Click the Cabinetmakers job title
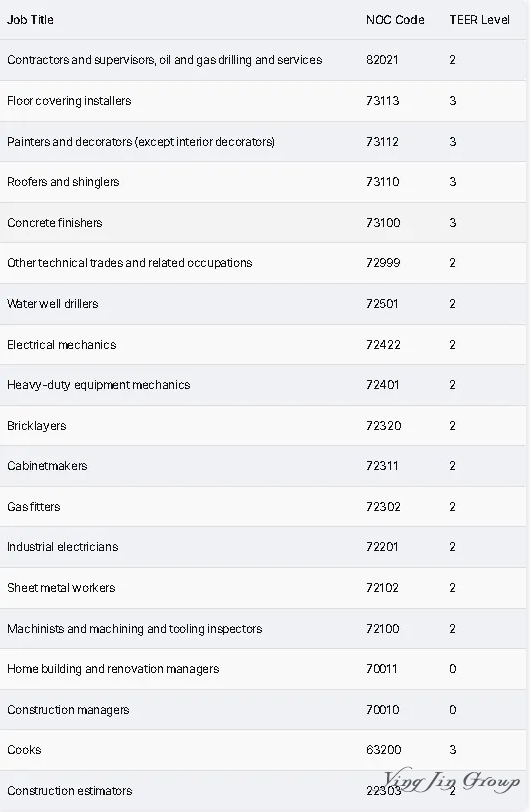Screen dimensions: 530x812 47,466
